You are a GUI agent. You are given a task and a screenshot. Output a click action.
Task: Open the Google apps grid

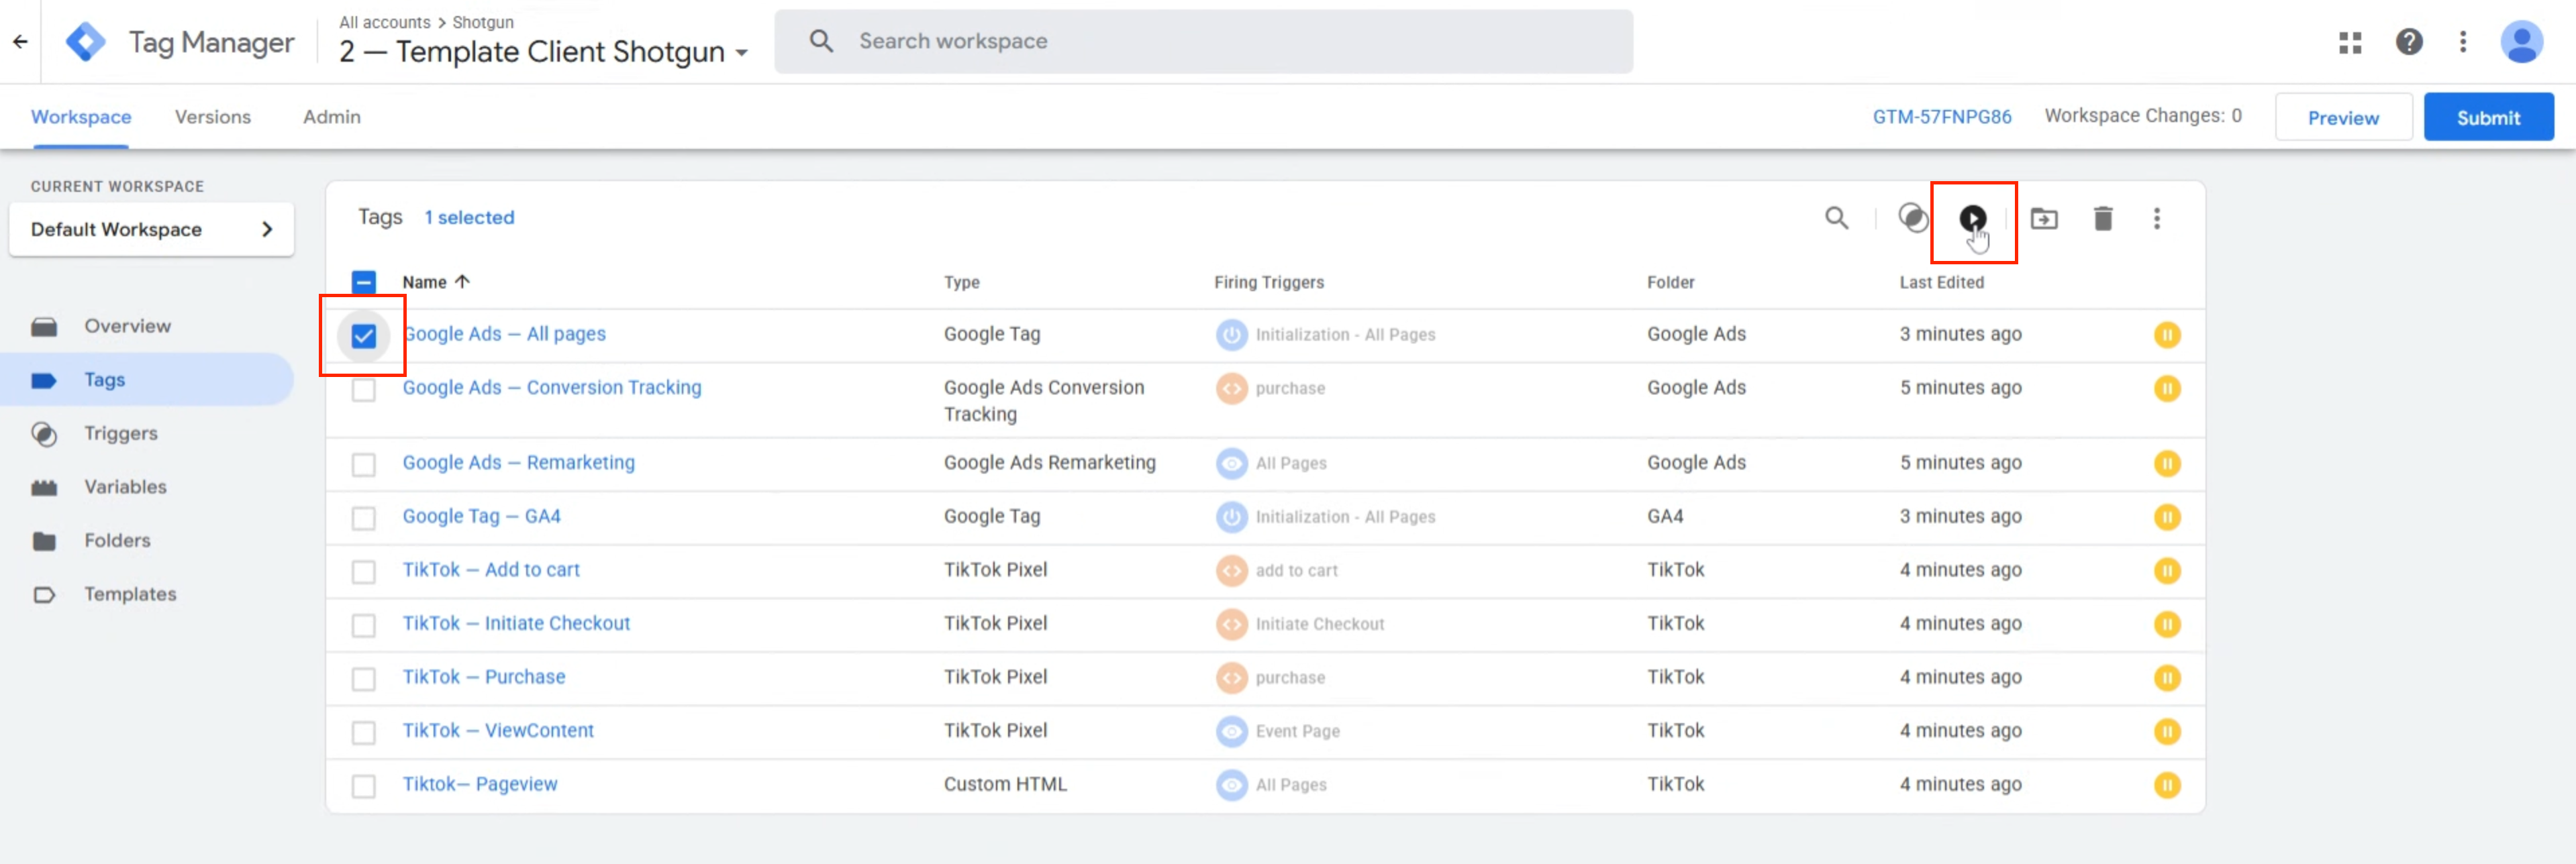pyautogui.click(x=2350, y=42)
